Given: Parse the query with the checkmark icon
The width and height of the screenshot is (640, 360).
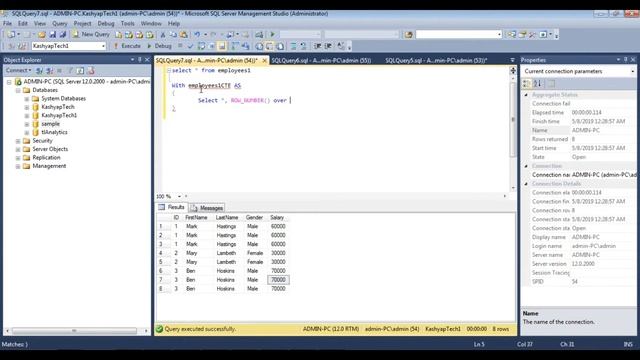Looking at the screenshot, I should pos(190,46).
